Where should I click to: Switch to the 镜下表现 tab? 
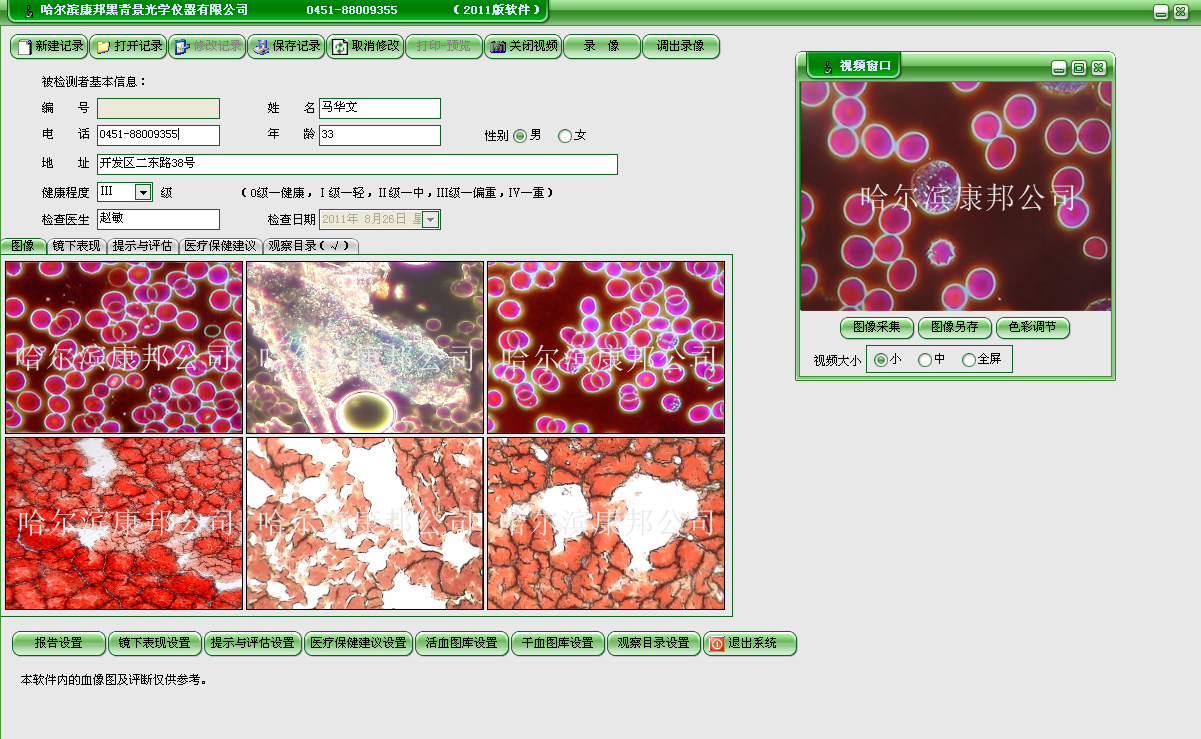[76, 246]
